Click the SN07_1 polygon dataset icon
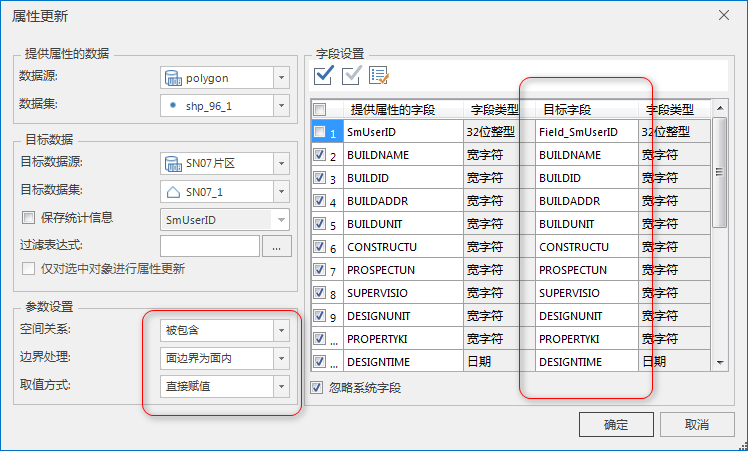 (x=173, y=192)
